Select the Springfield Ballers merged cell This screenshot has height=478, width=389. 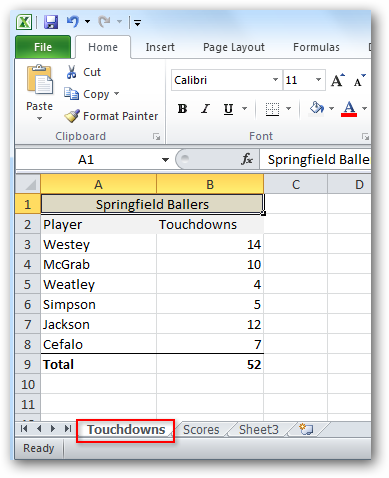[152, 204]
